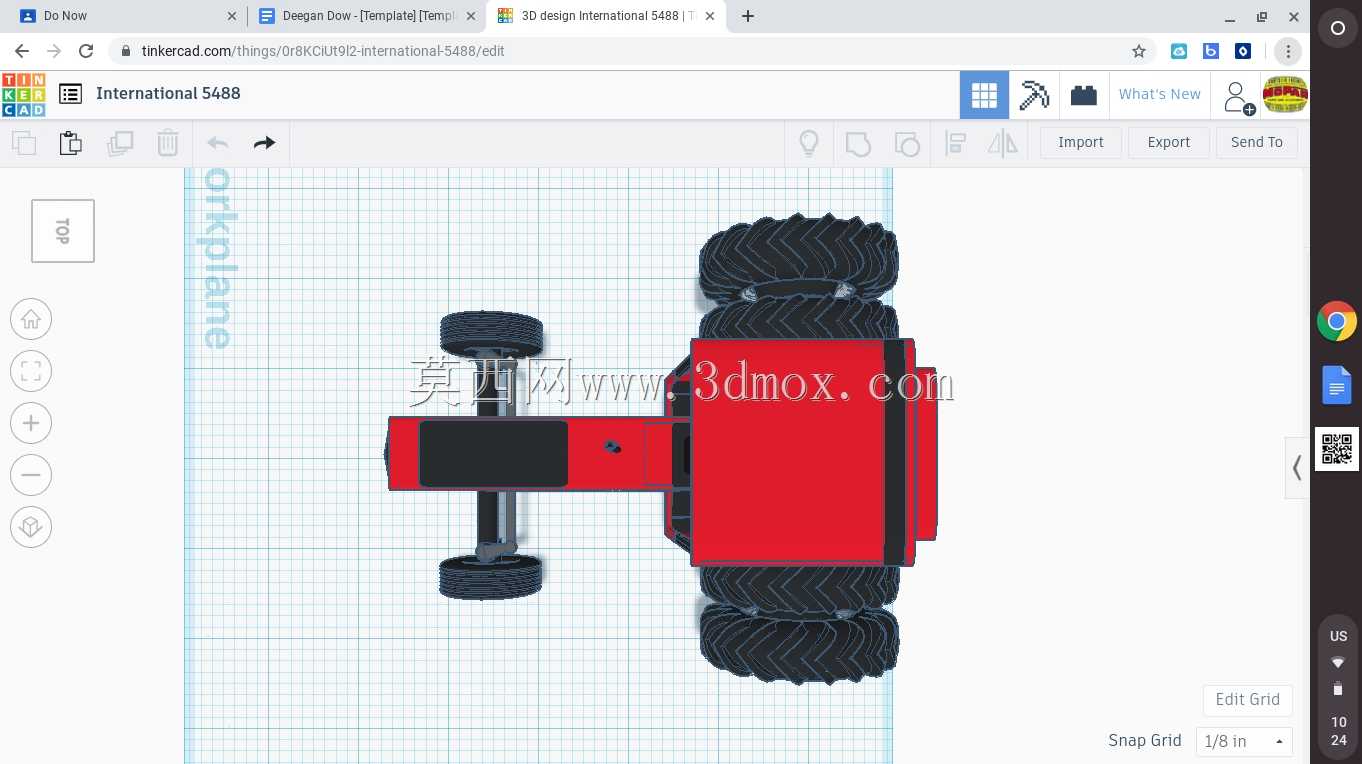Switch to the Deegan Dow Template tab
1362x764 pixels.
click(366, 16)
